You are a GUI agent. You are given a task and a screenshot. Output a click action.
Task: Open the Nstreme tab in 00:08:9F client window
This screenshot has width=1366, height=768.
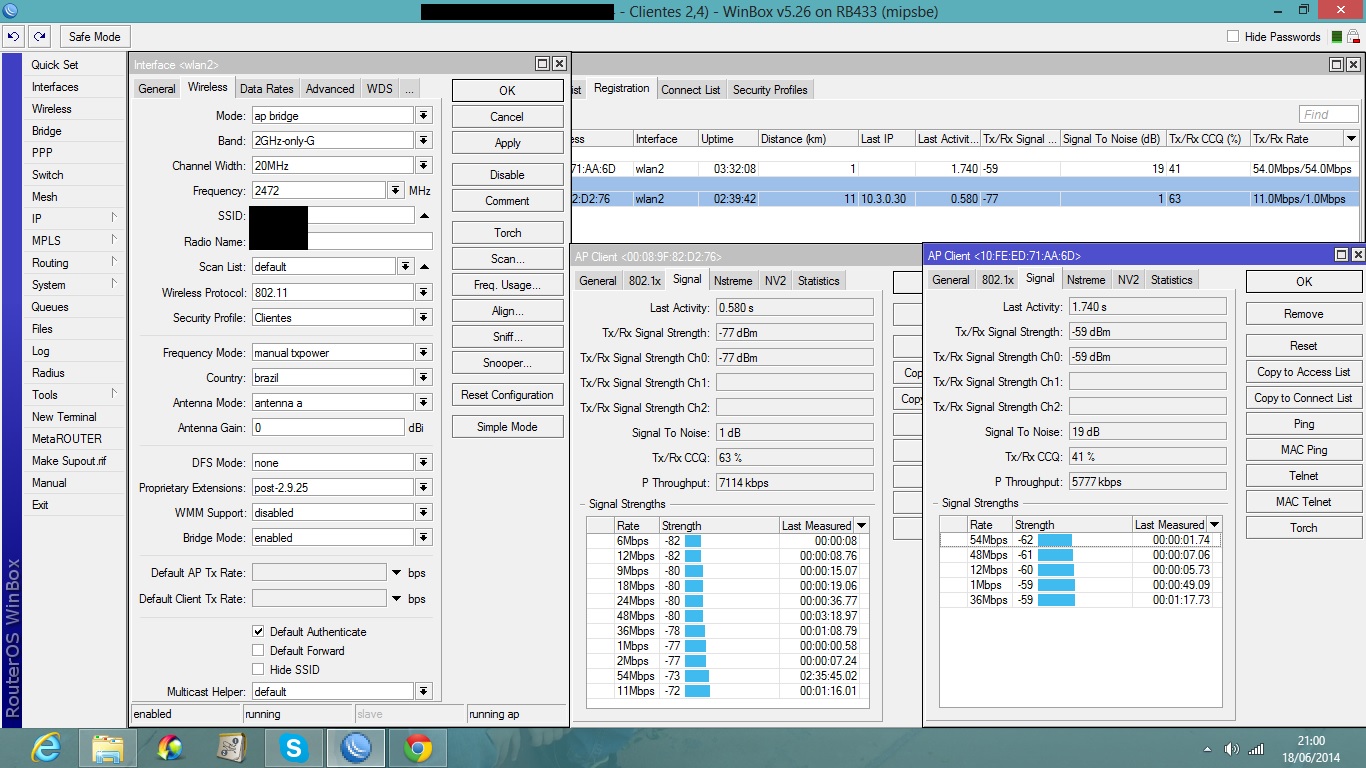(733, 281)
